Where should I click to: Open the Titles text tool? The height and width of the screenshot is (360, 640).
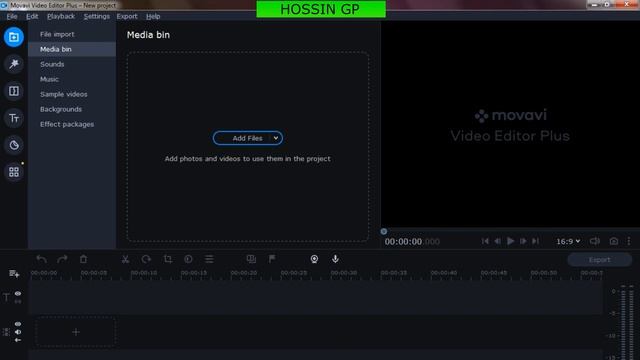(x=13, y=118)
